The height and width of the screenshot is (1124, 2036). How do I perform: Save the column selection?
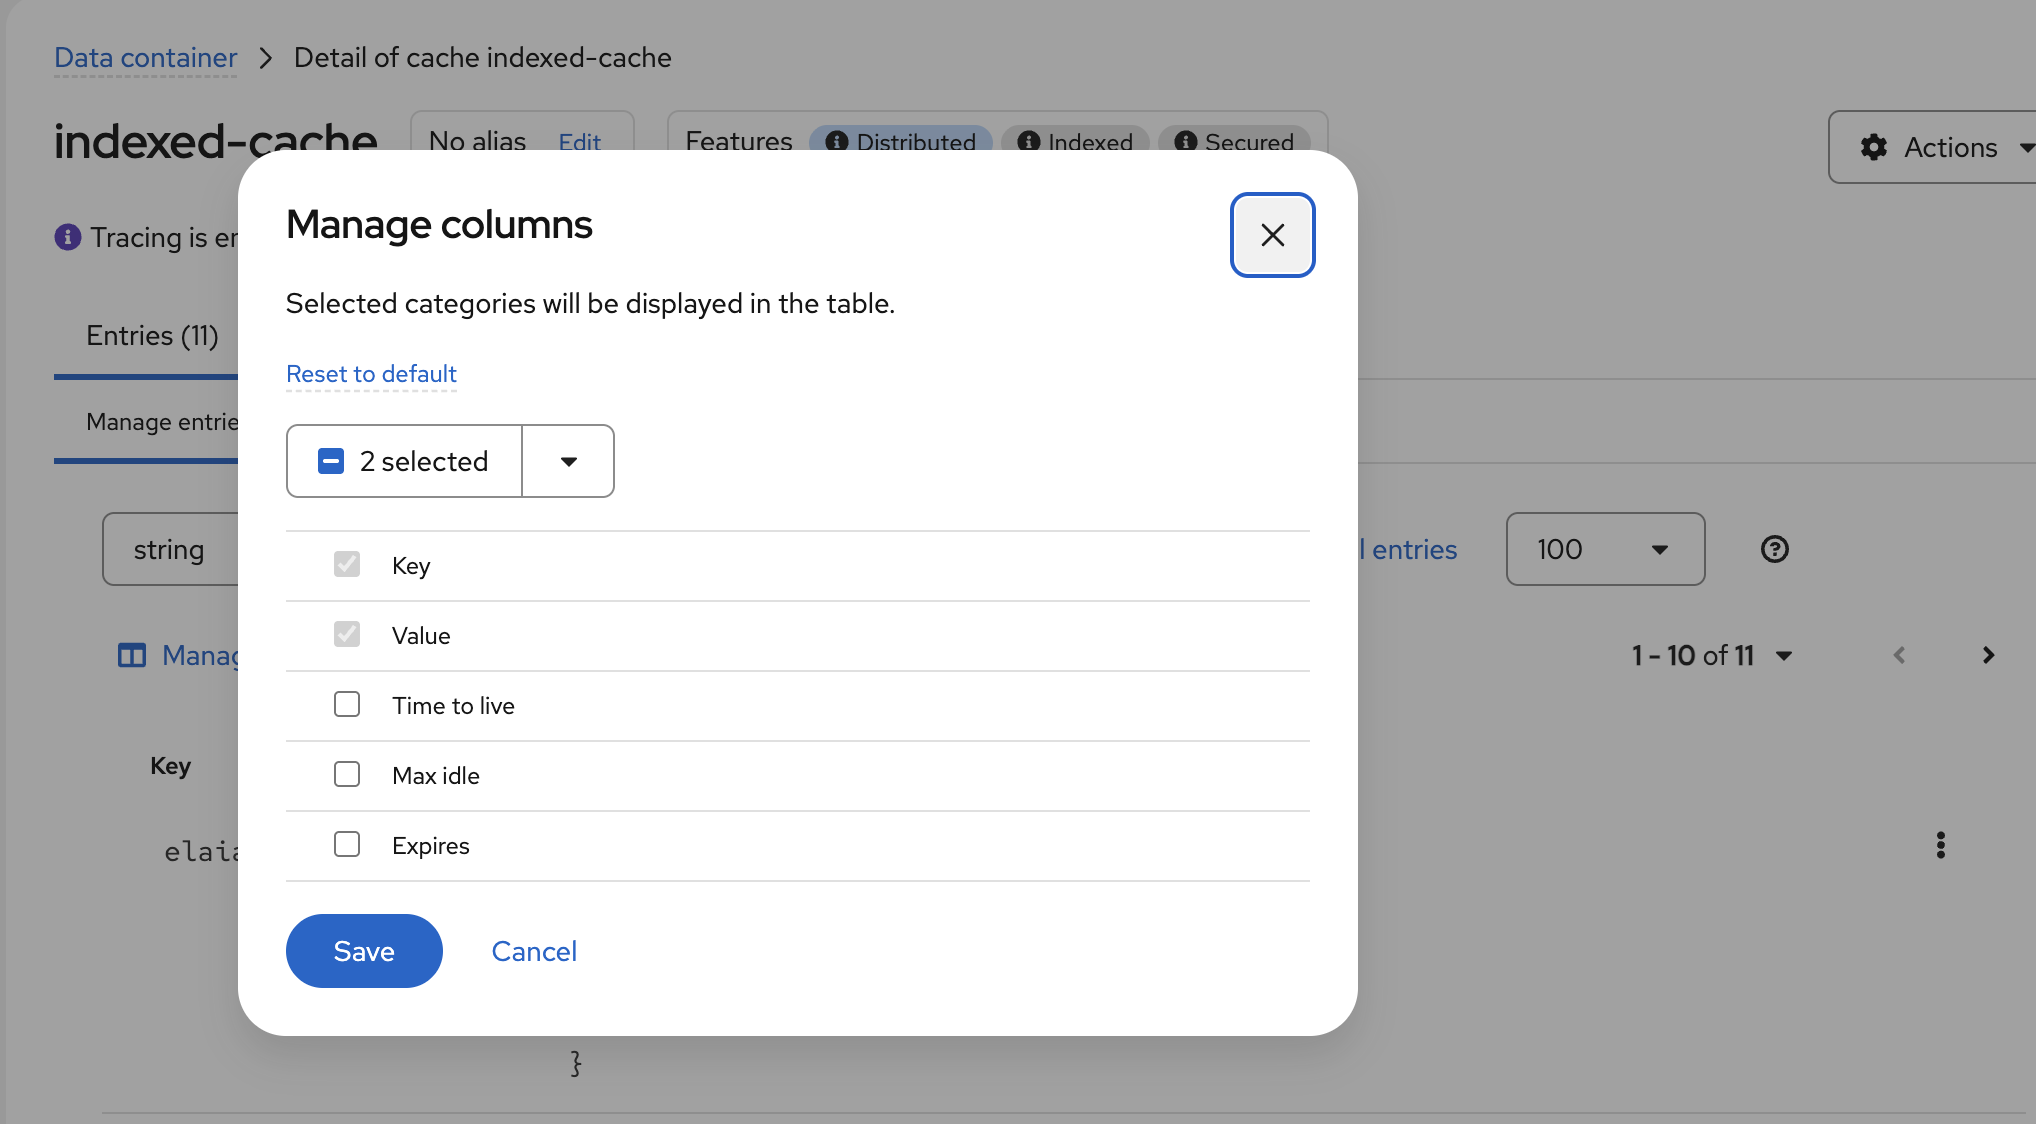[364, 951]
